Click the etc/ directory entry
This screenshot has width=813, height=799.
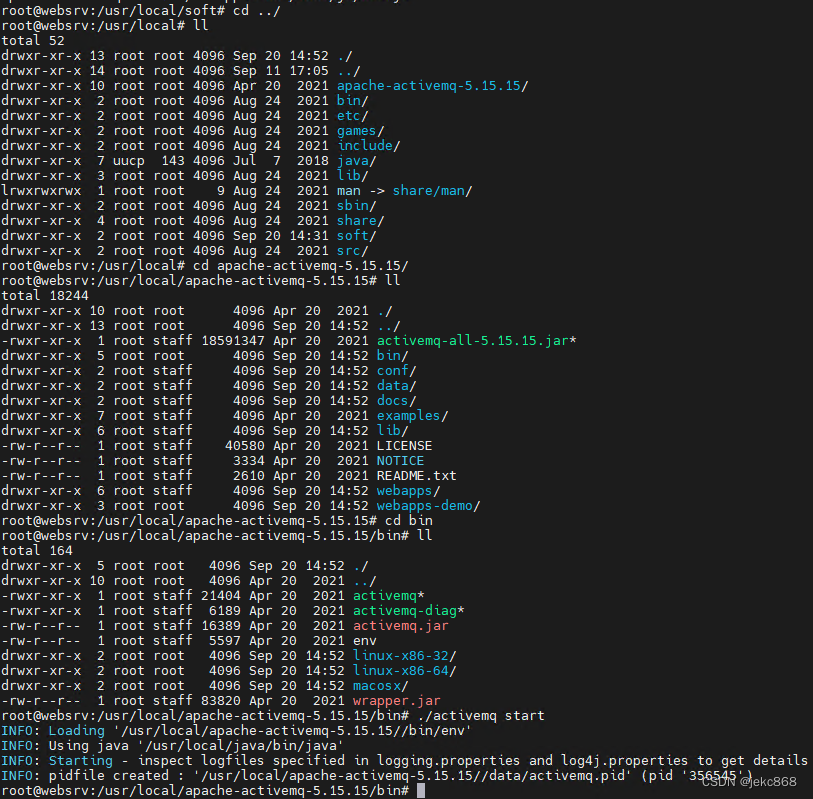tap(353, 116)
